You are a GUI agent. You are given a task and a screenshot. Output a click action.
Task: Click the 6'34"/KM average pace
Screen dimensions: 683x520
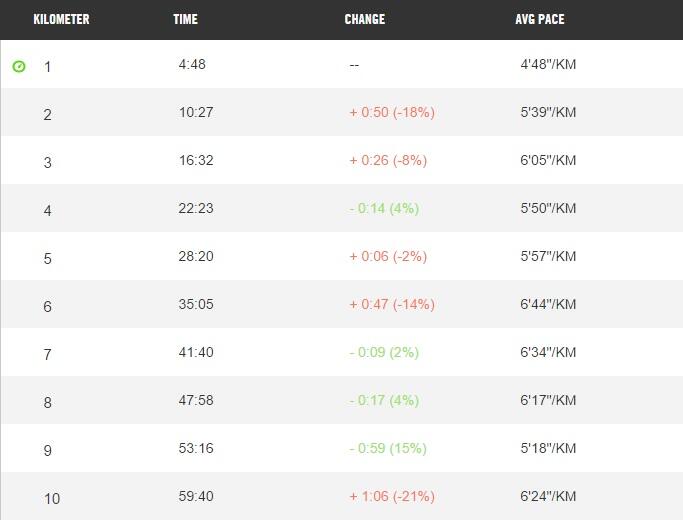[548, 352]
